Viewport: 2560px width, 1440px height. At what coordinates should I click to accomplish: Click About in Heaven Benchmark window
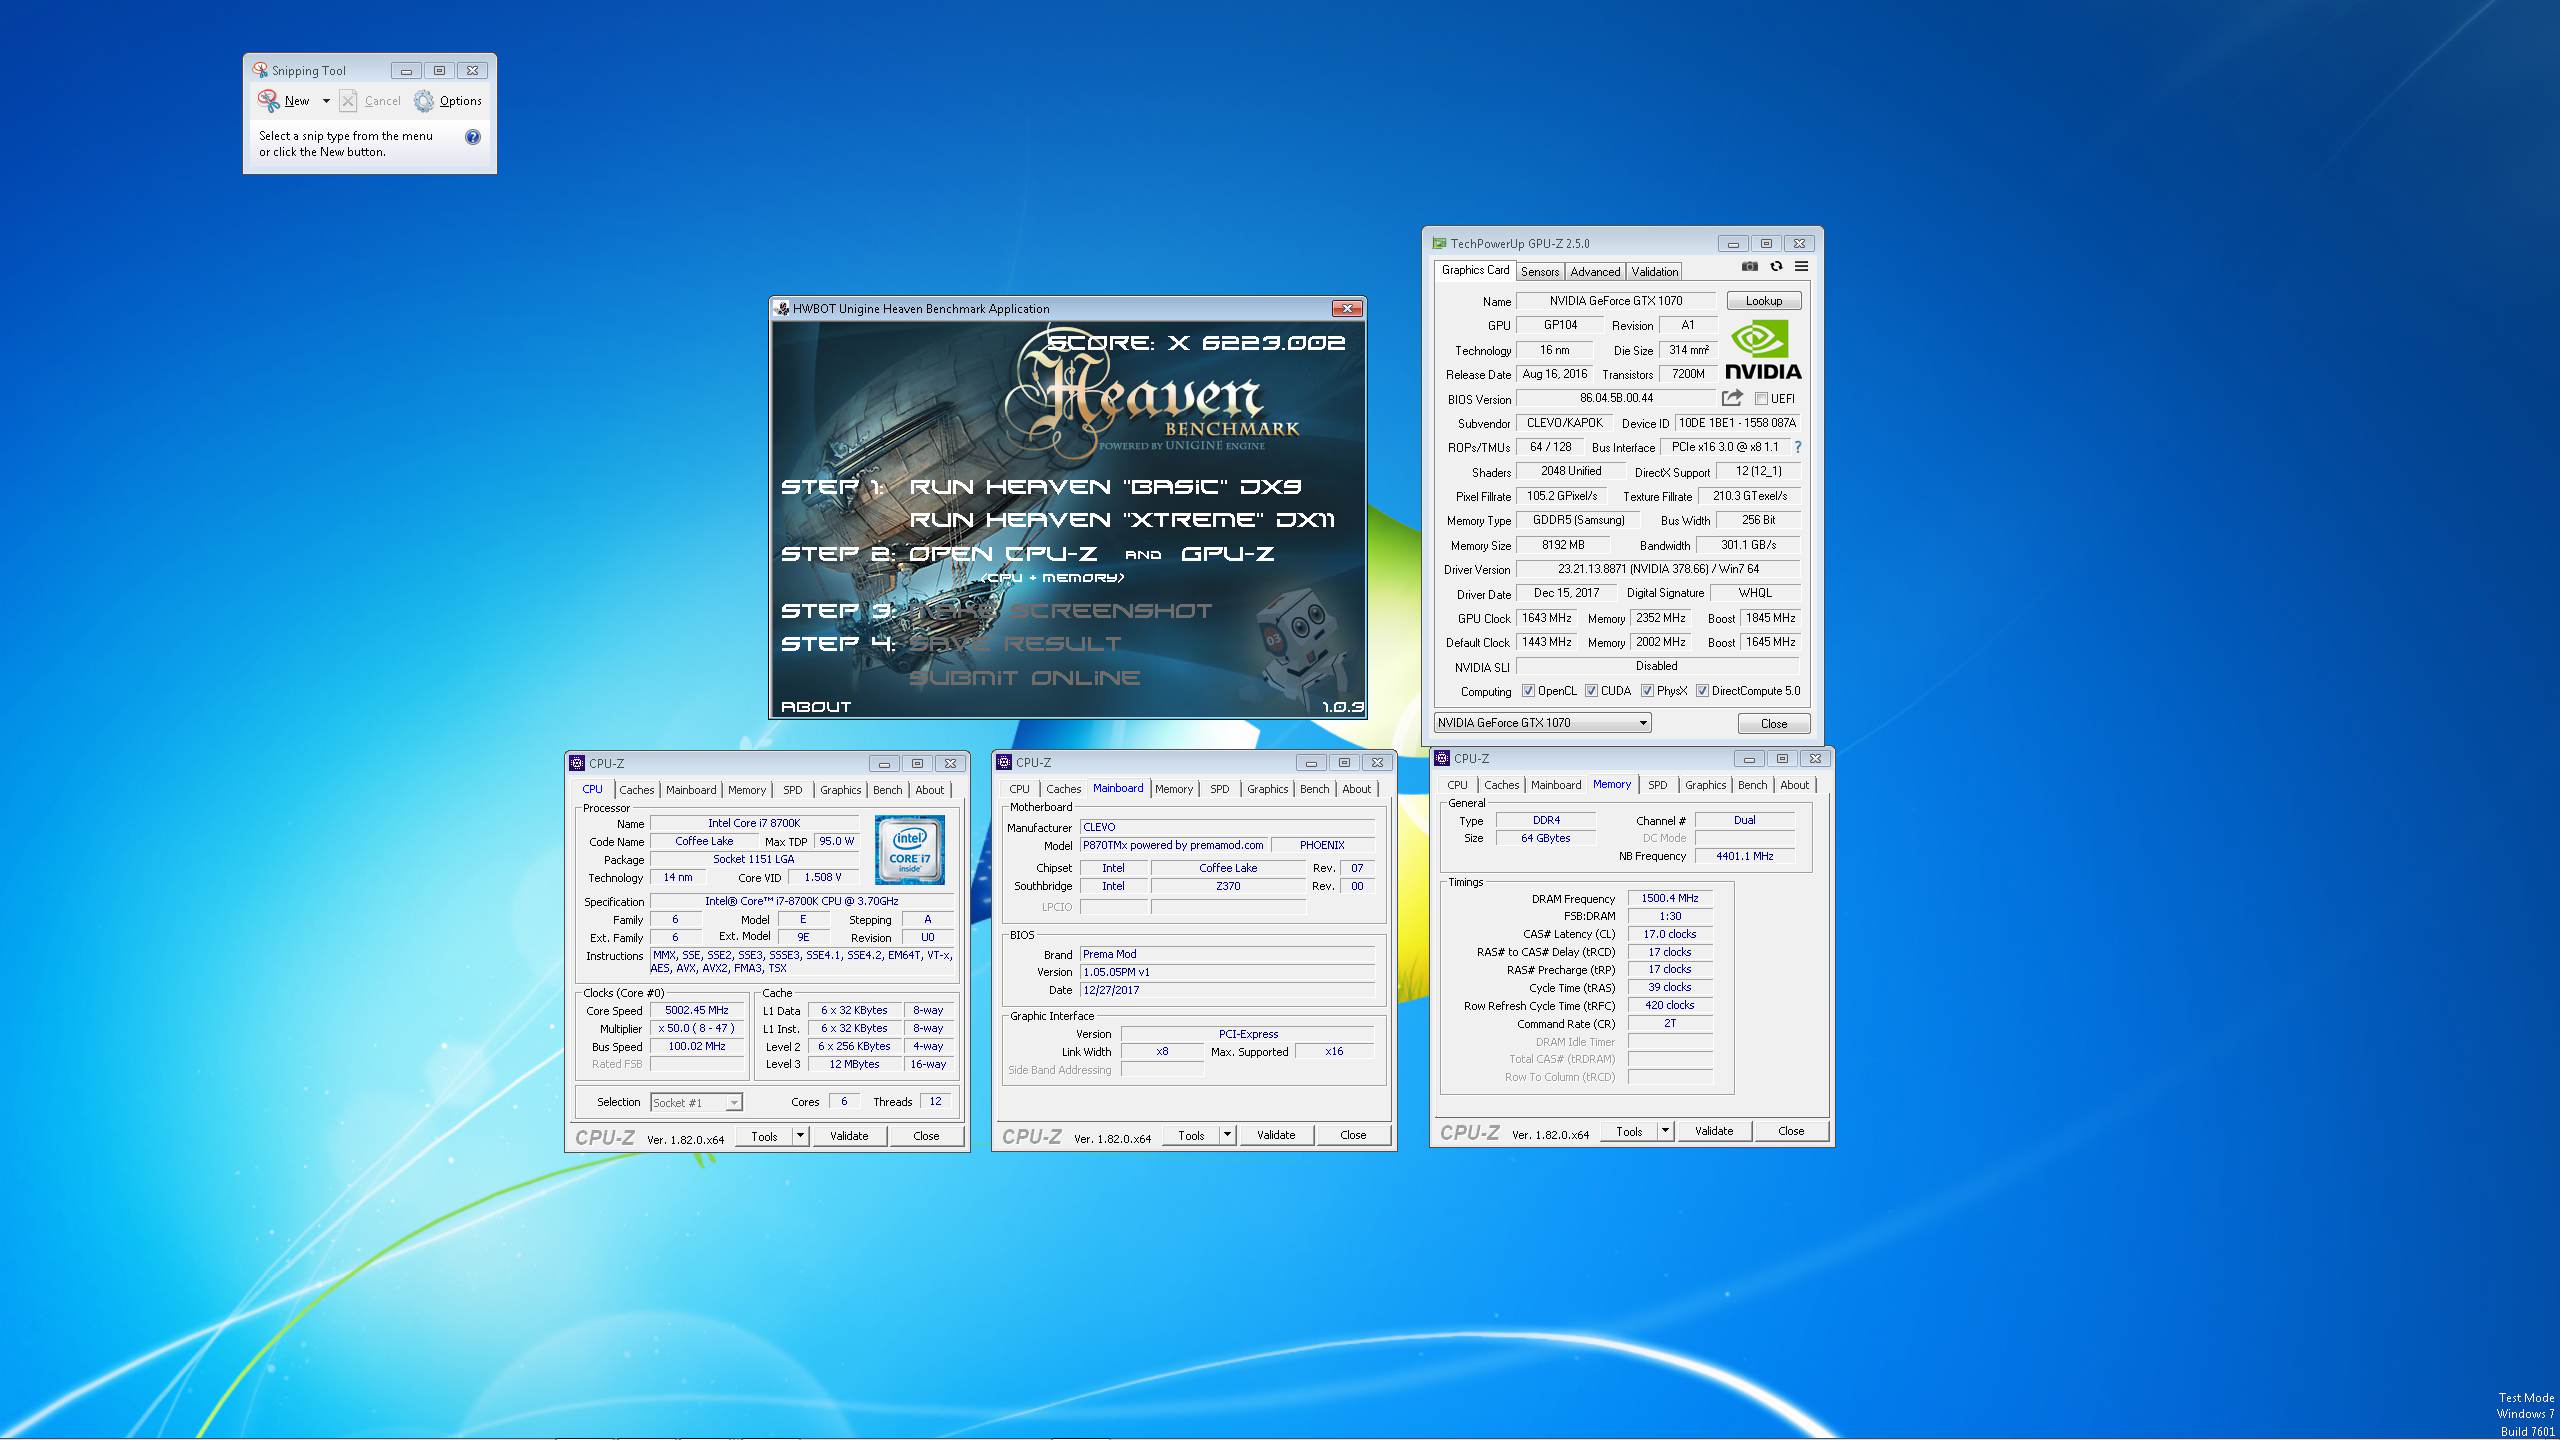tap(815, 706)
